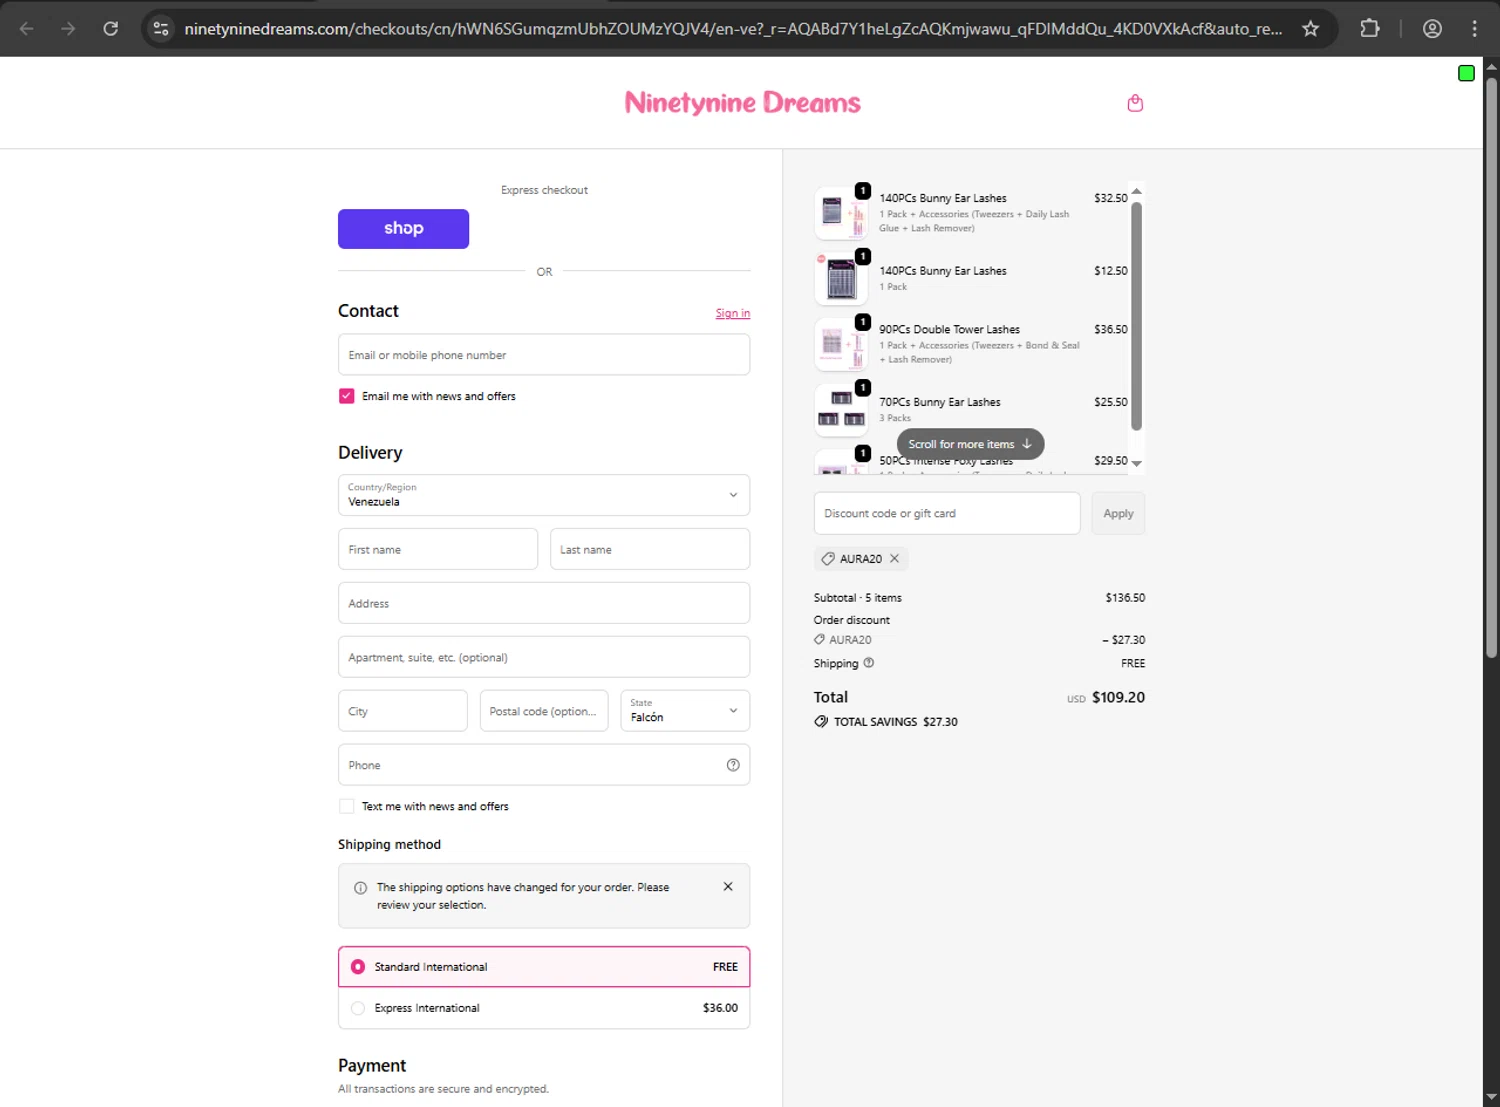1500x1107 pixels.
Task: Focus the Postal code field
Action: [544, 711]
